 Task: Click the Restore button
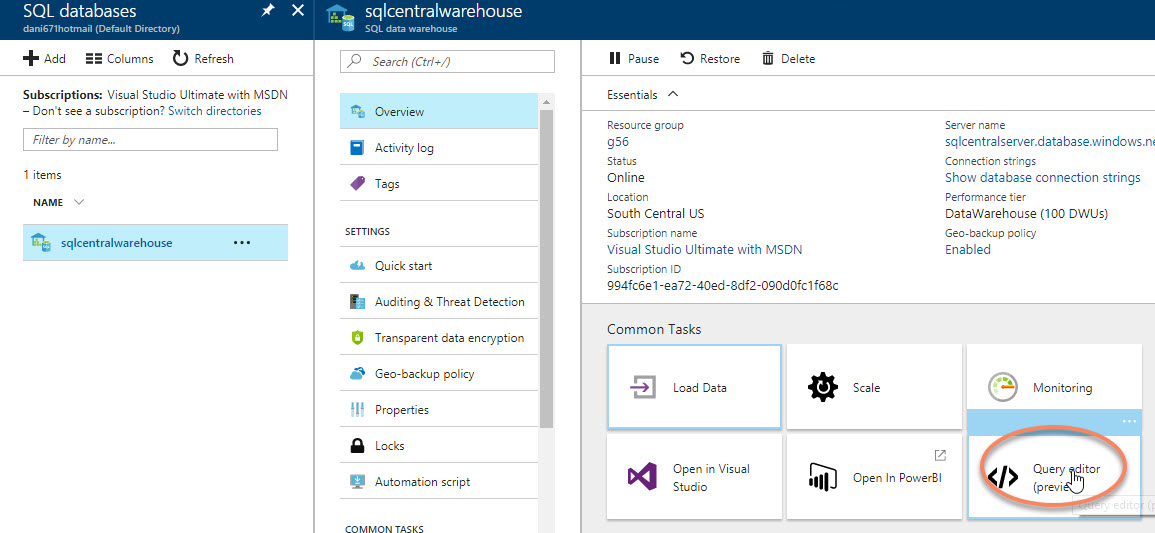(x=710, y=59)
